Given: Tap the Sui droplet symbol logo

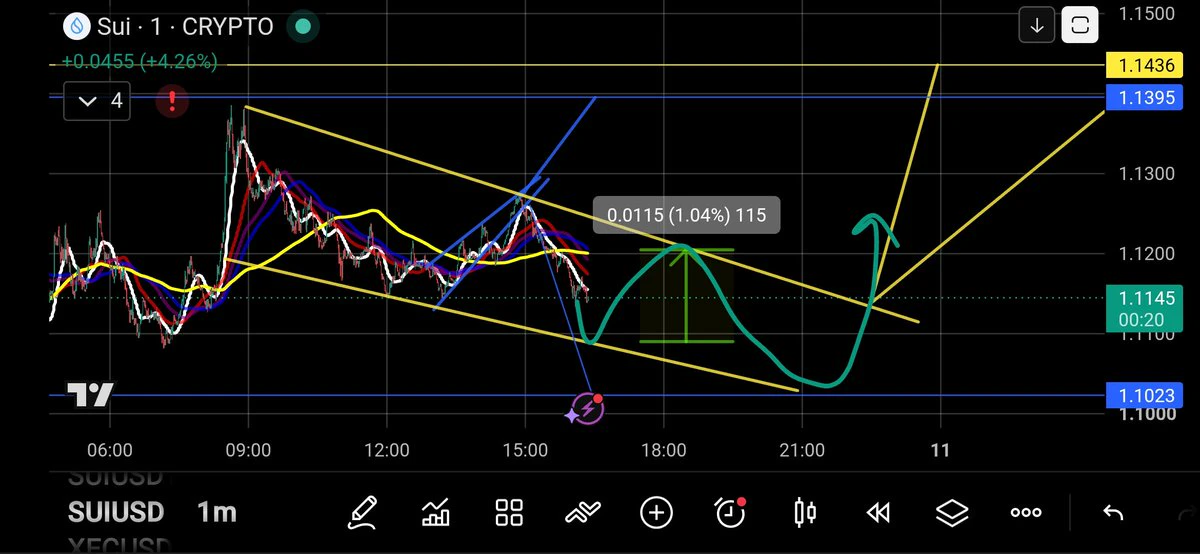Looking at the screenshot, I should point(76,27).
